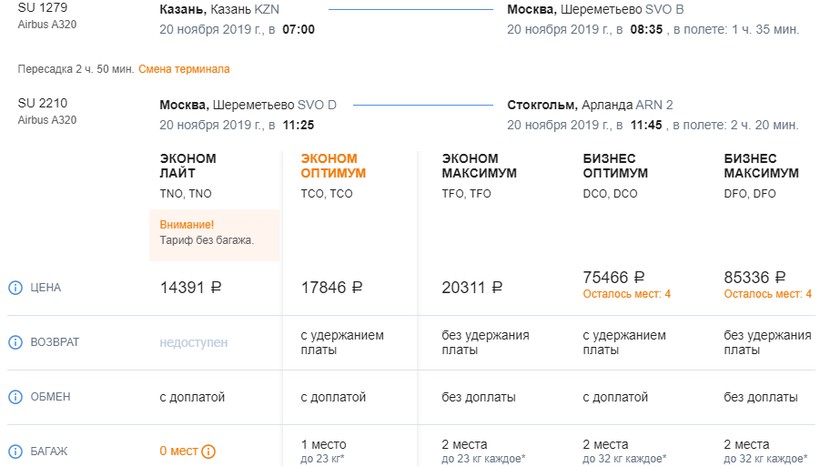Select the ЭКОНОМ ЛАЙТ fare header

(188, 166)
